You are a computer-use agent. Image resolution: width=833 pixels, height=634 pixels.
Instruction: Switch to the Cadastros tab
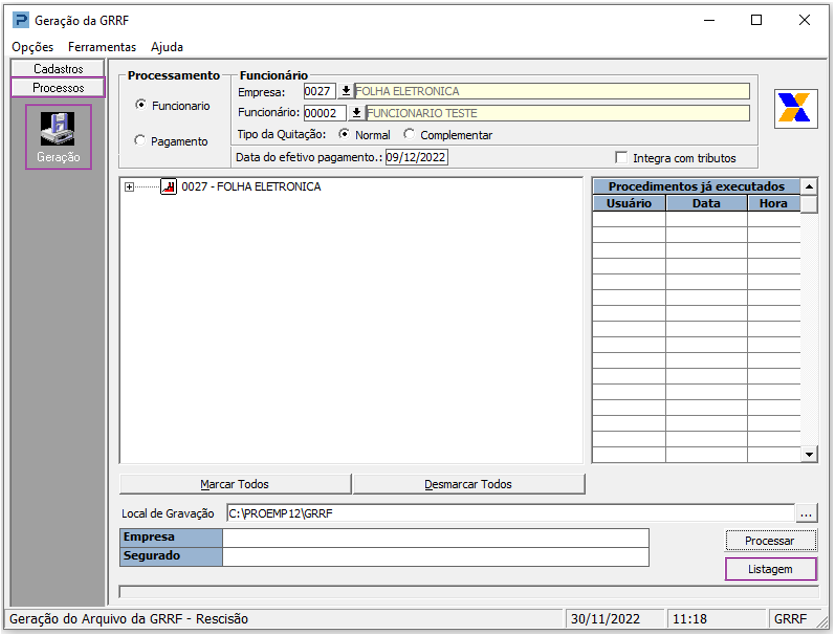(x=58, y=69)
